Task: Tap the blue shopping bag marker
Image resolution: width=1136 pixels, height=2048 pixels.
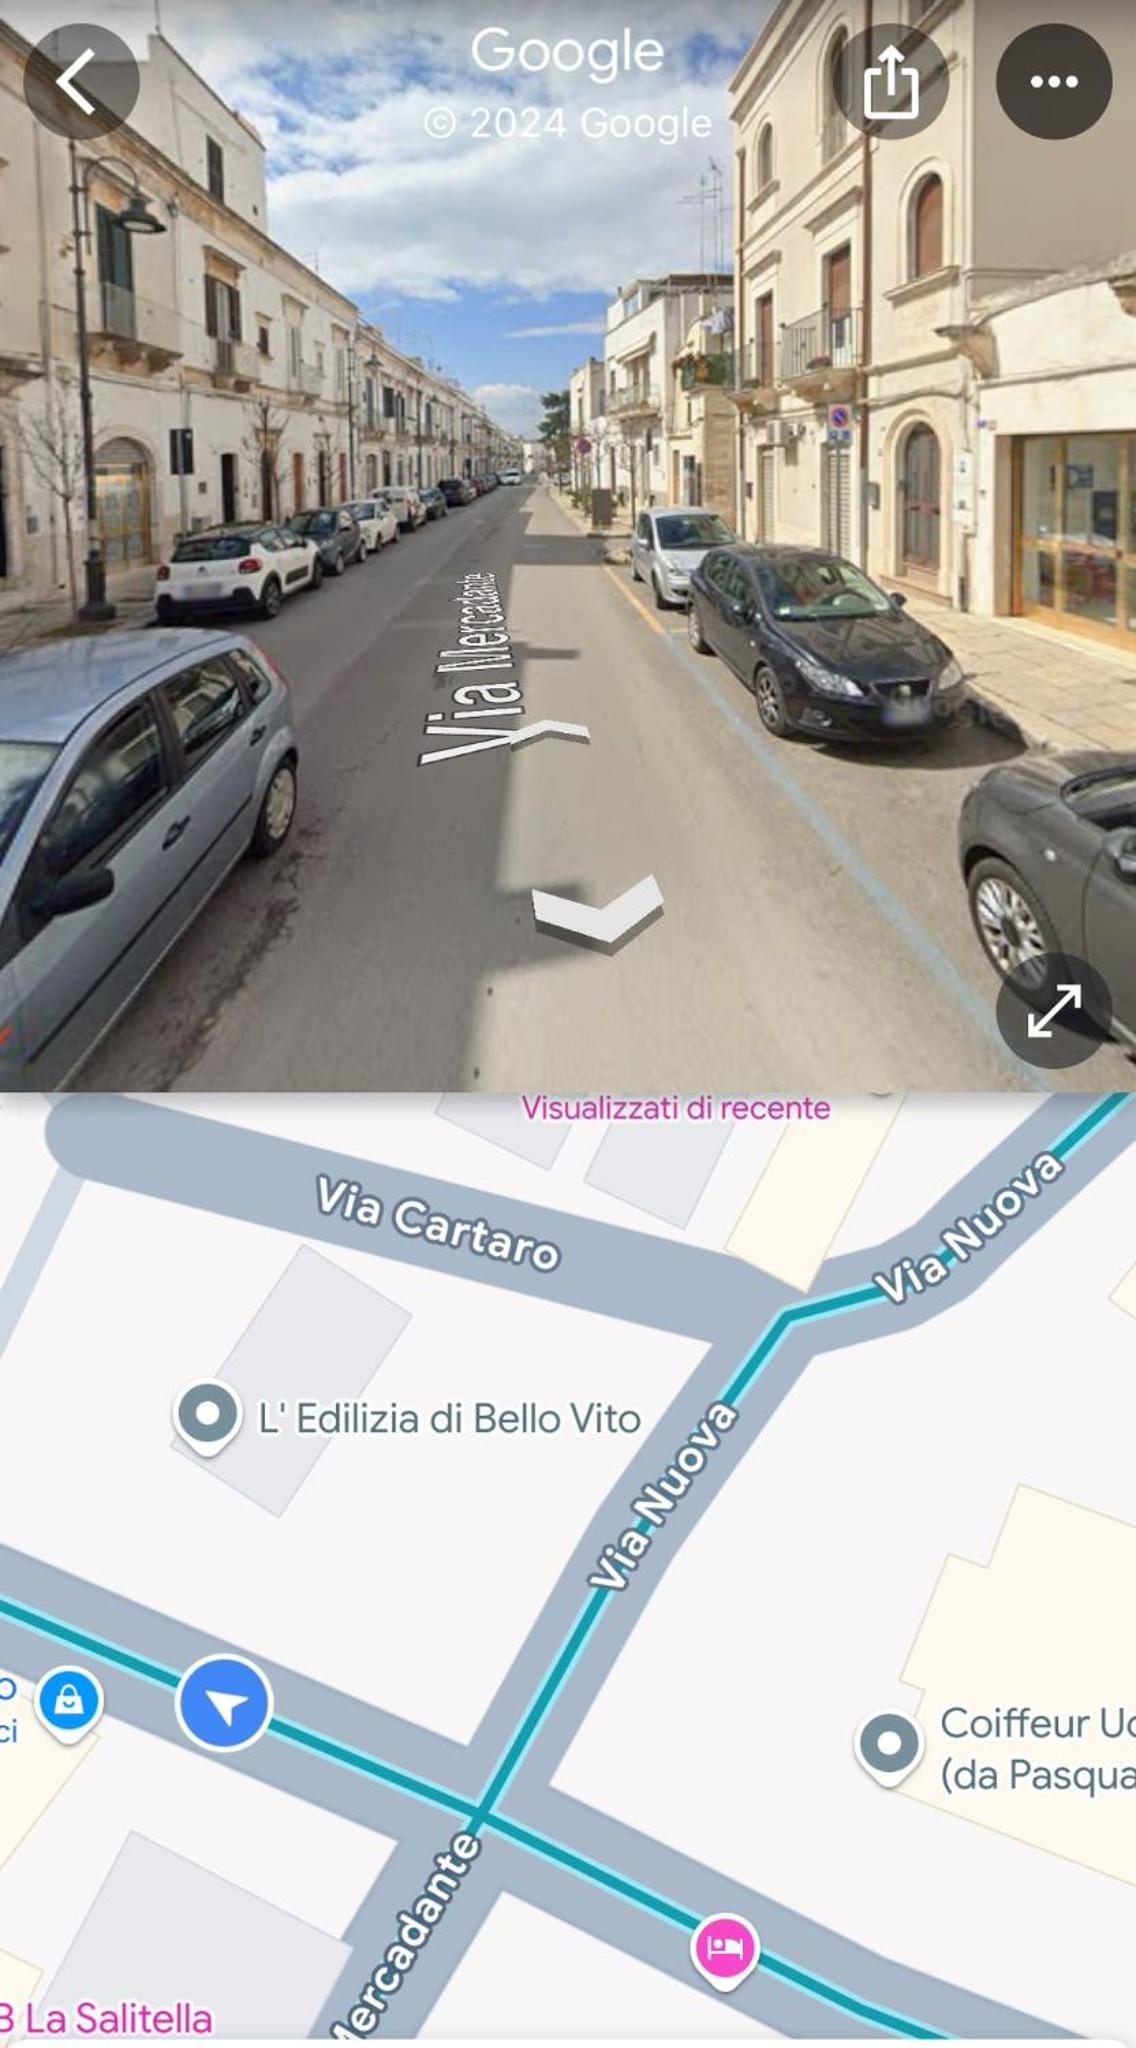Action: (x=69, y=1703)
